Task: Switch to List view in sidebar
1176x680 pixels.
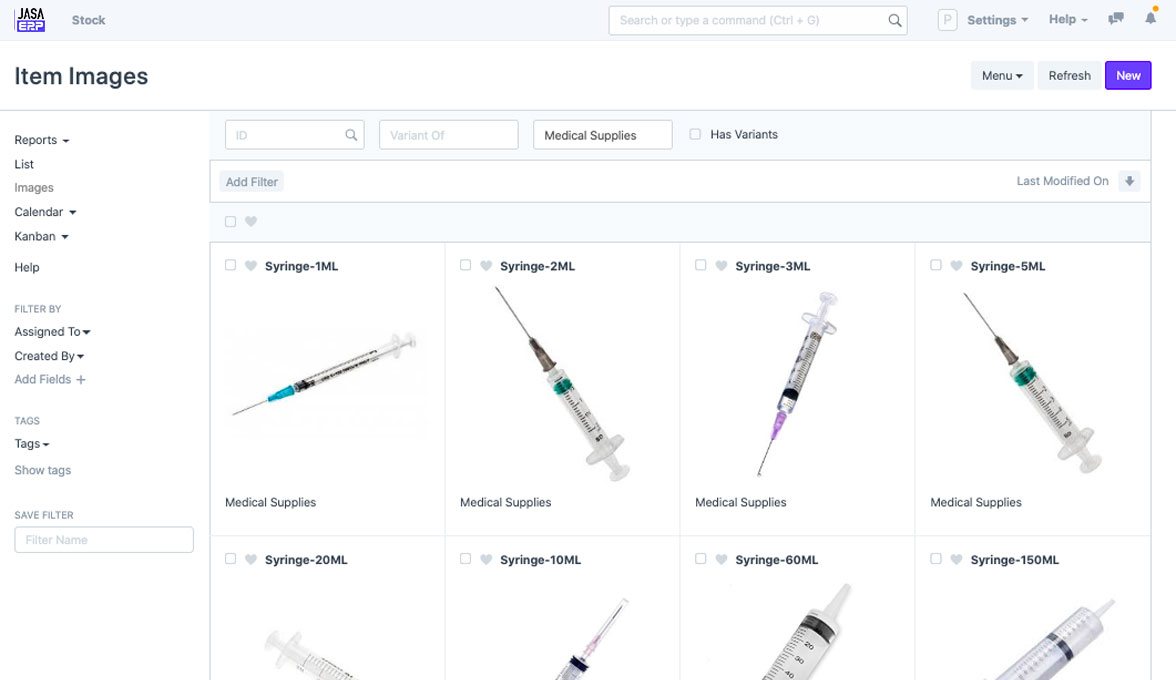Action: pos(24,164)
